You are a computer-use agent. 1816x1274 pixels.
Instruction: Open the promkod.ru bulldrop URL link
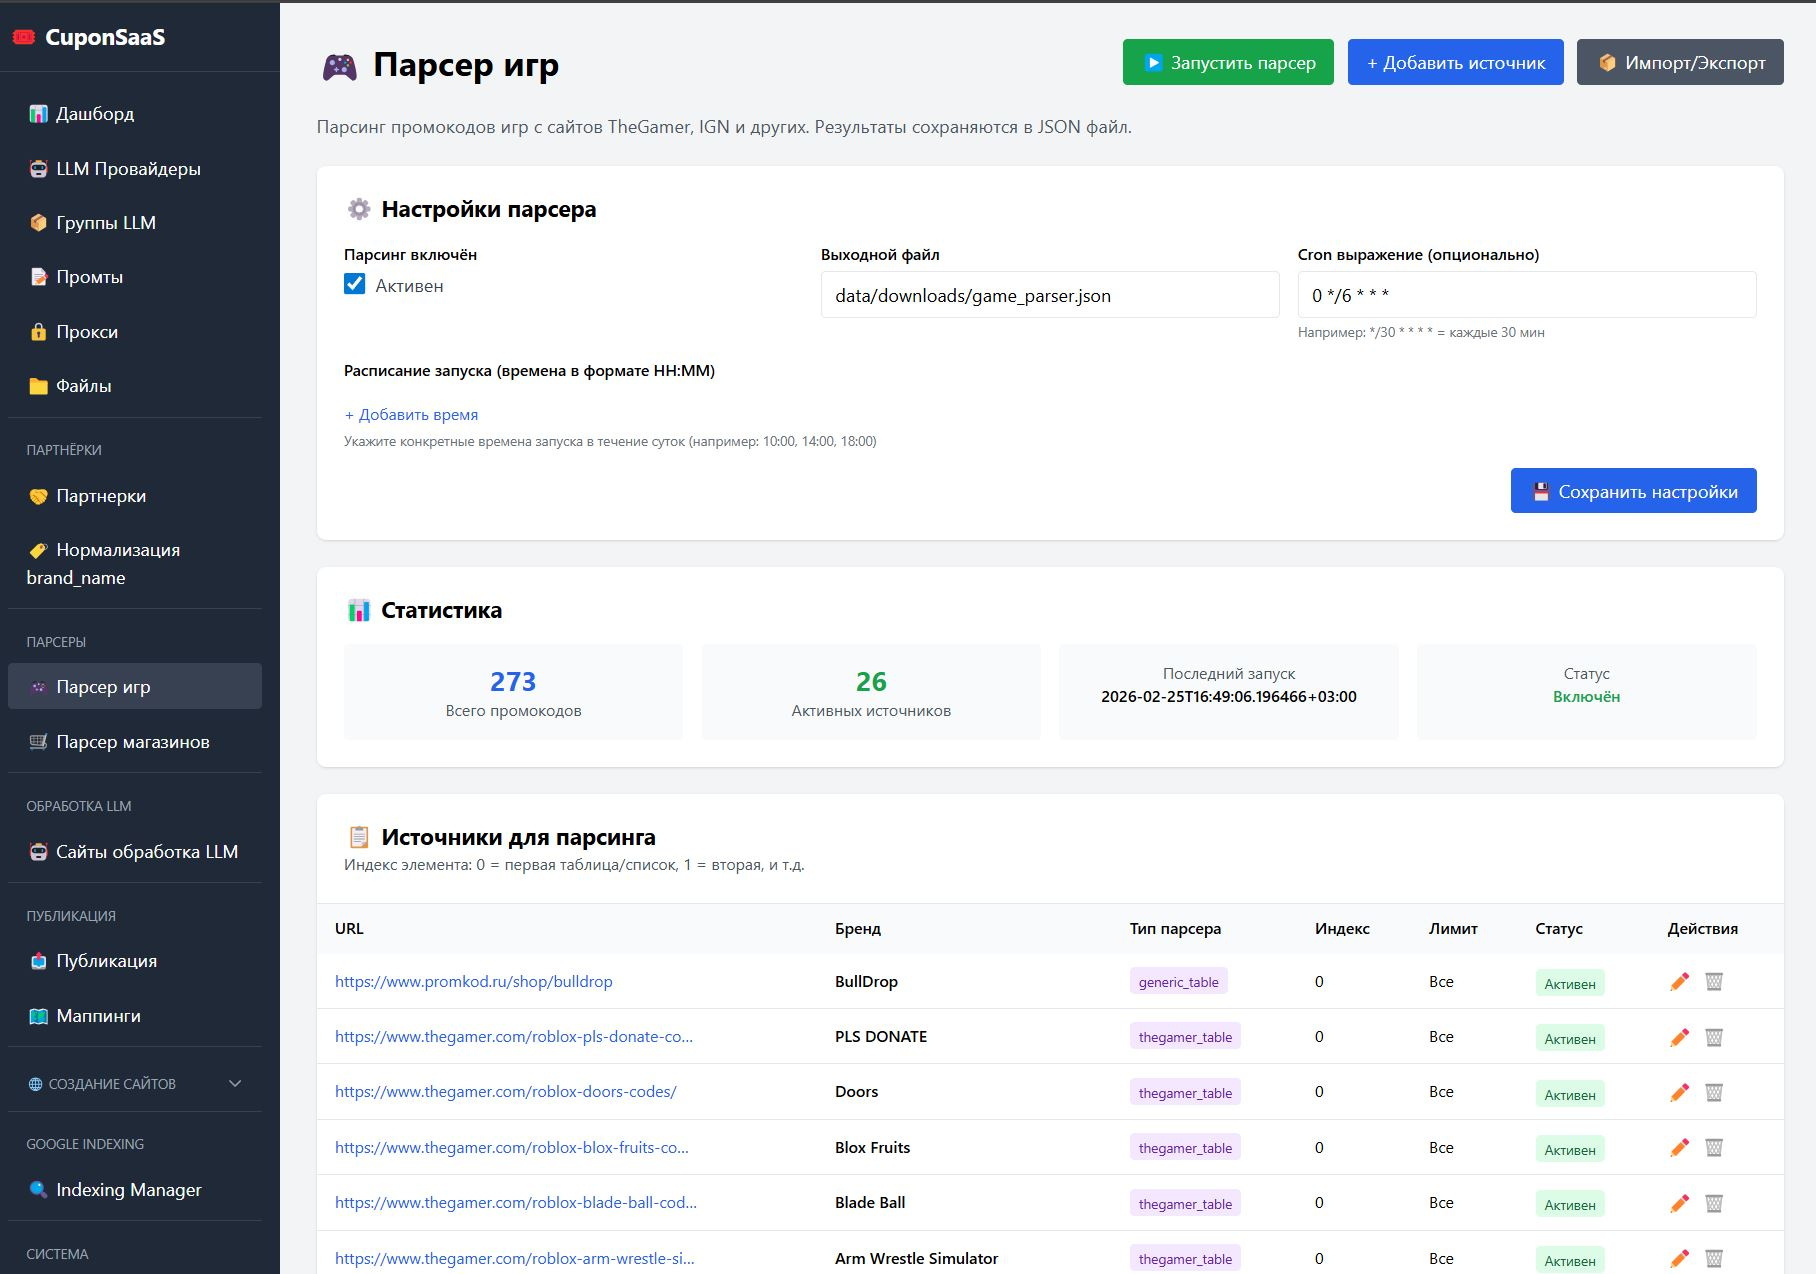[473, 982]
